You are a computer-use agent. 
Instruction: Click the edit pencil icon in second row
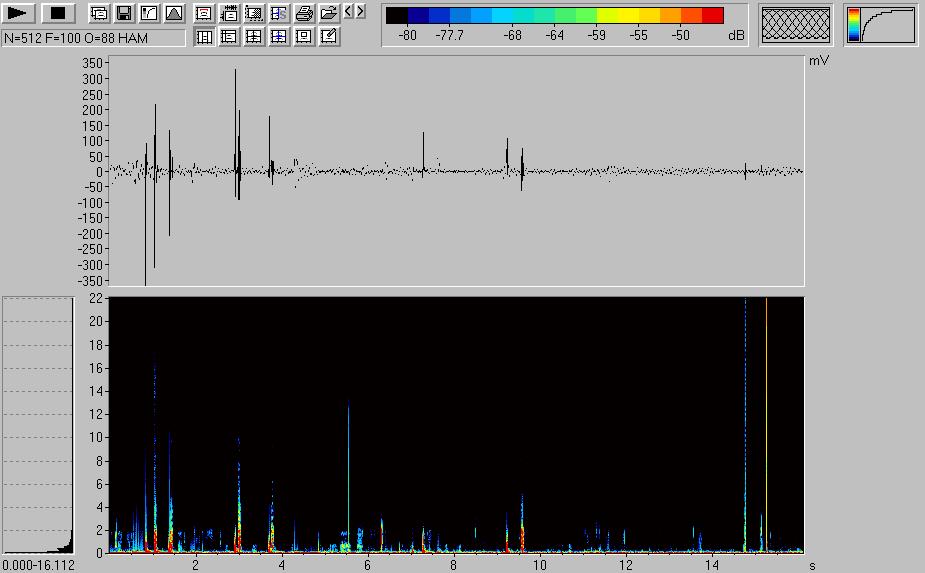point(329,37)
